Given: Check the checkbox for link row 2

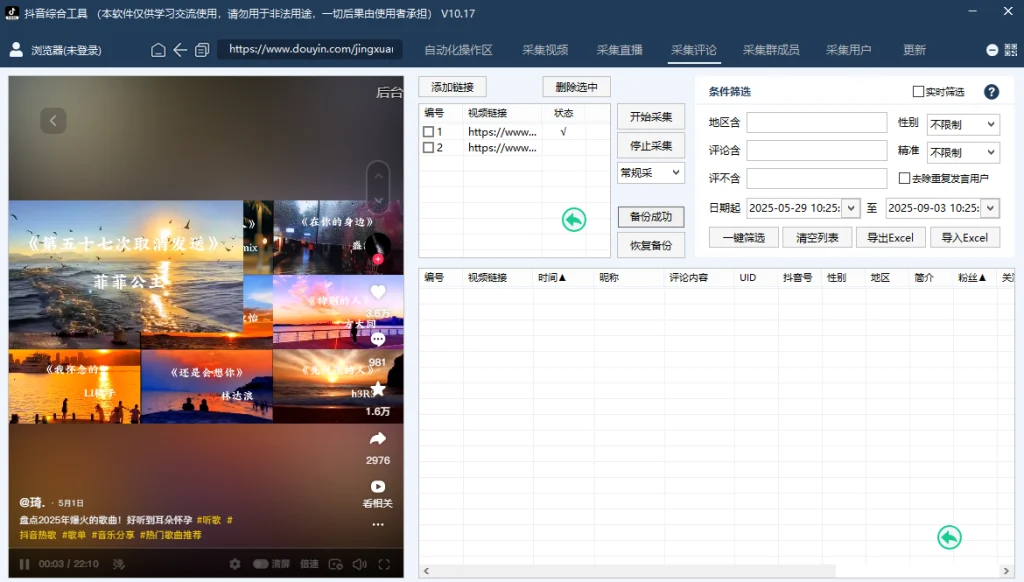Looking at the screenshot, I should click(428, 148).
